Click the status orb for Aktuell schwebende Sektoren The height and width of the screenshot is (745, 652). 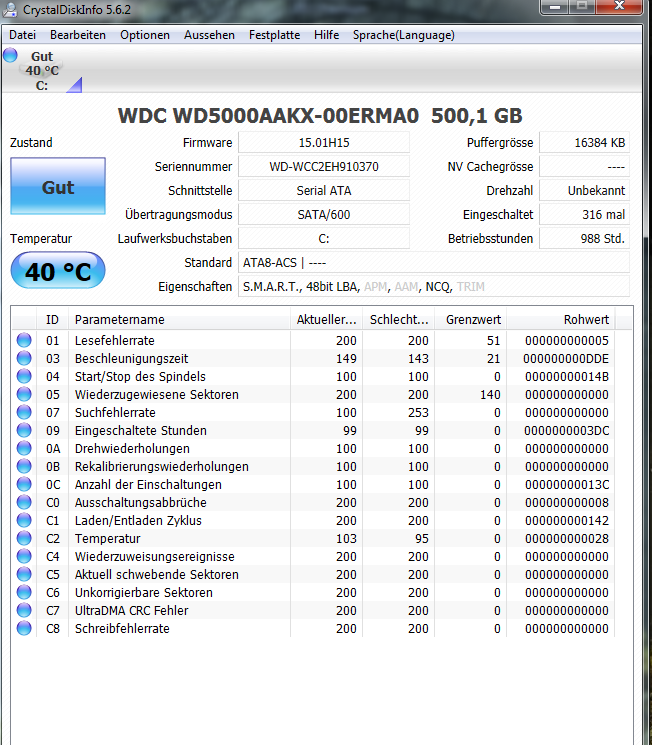click(24, 574)
